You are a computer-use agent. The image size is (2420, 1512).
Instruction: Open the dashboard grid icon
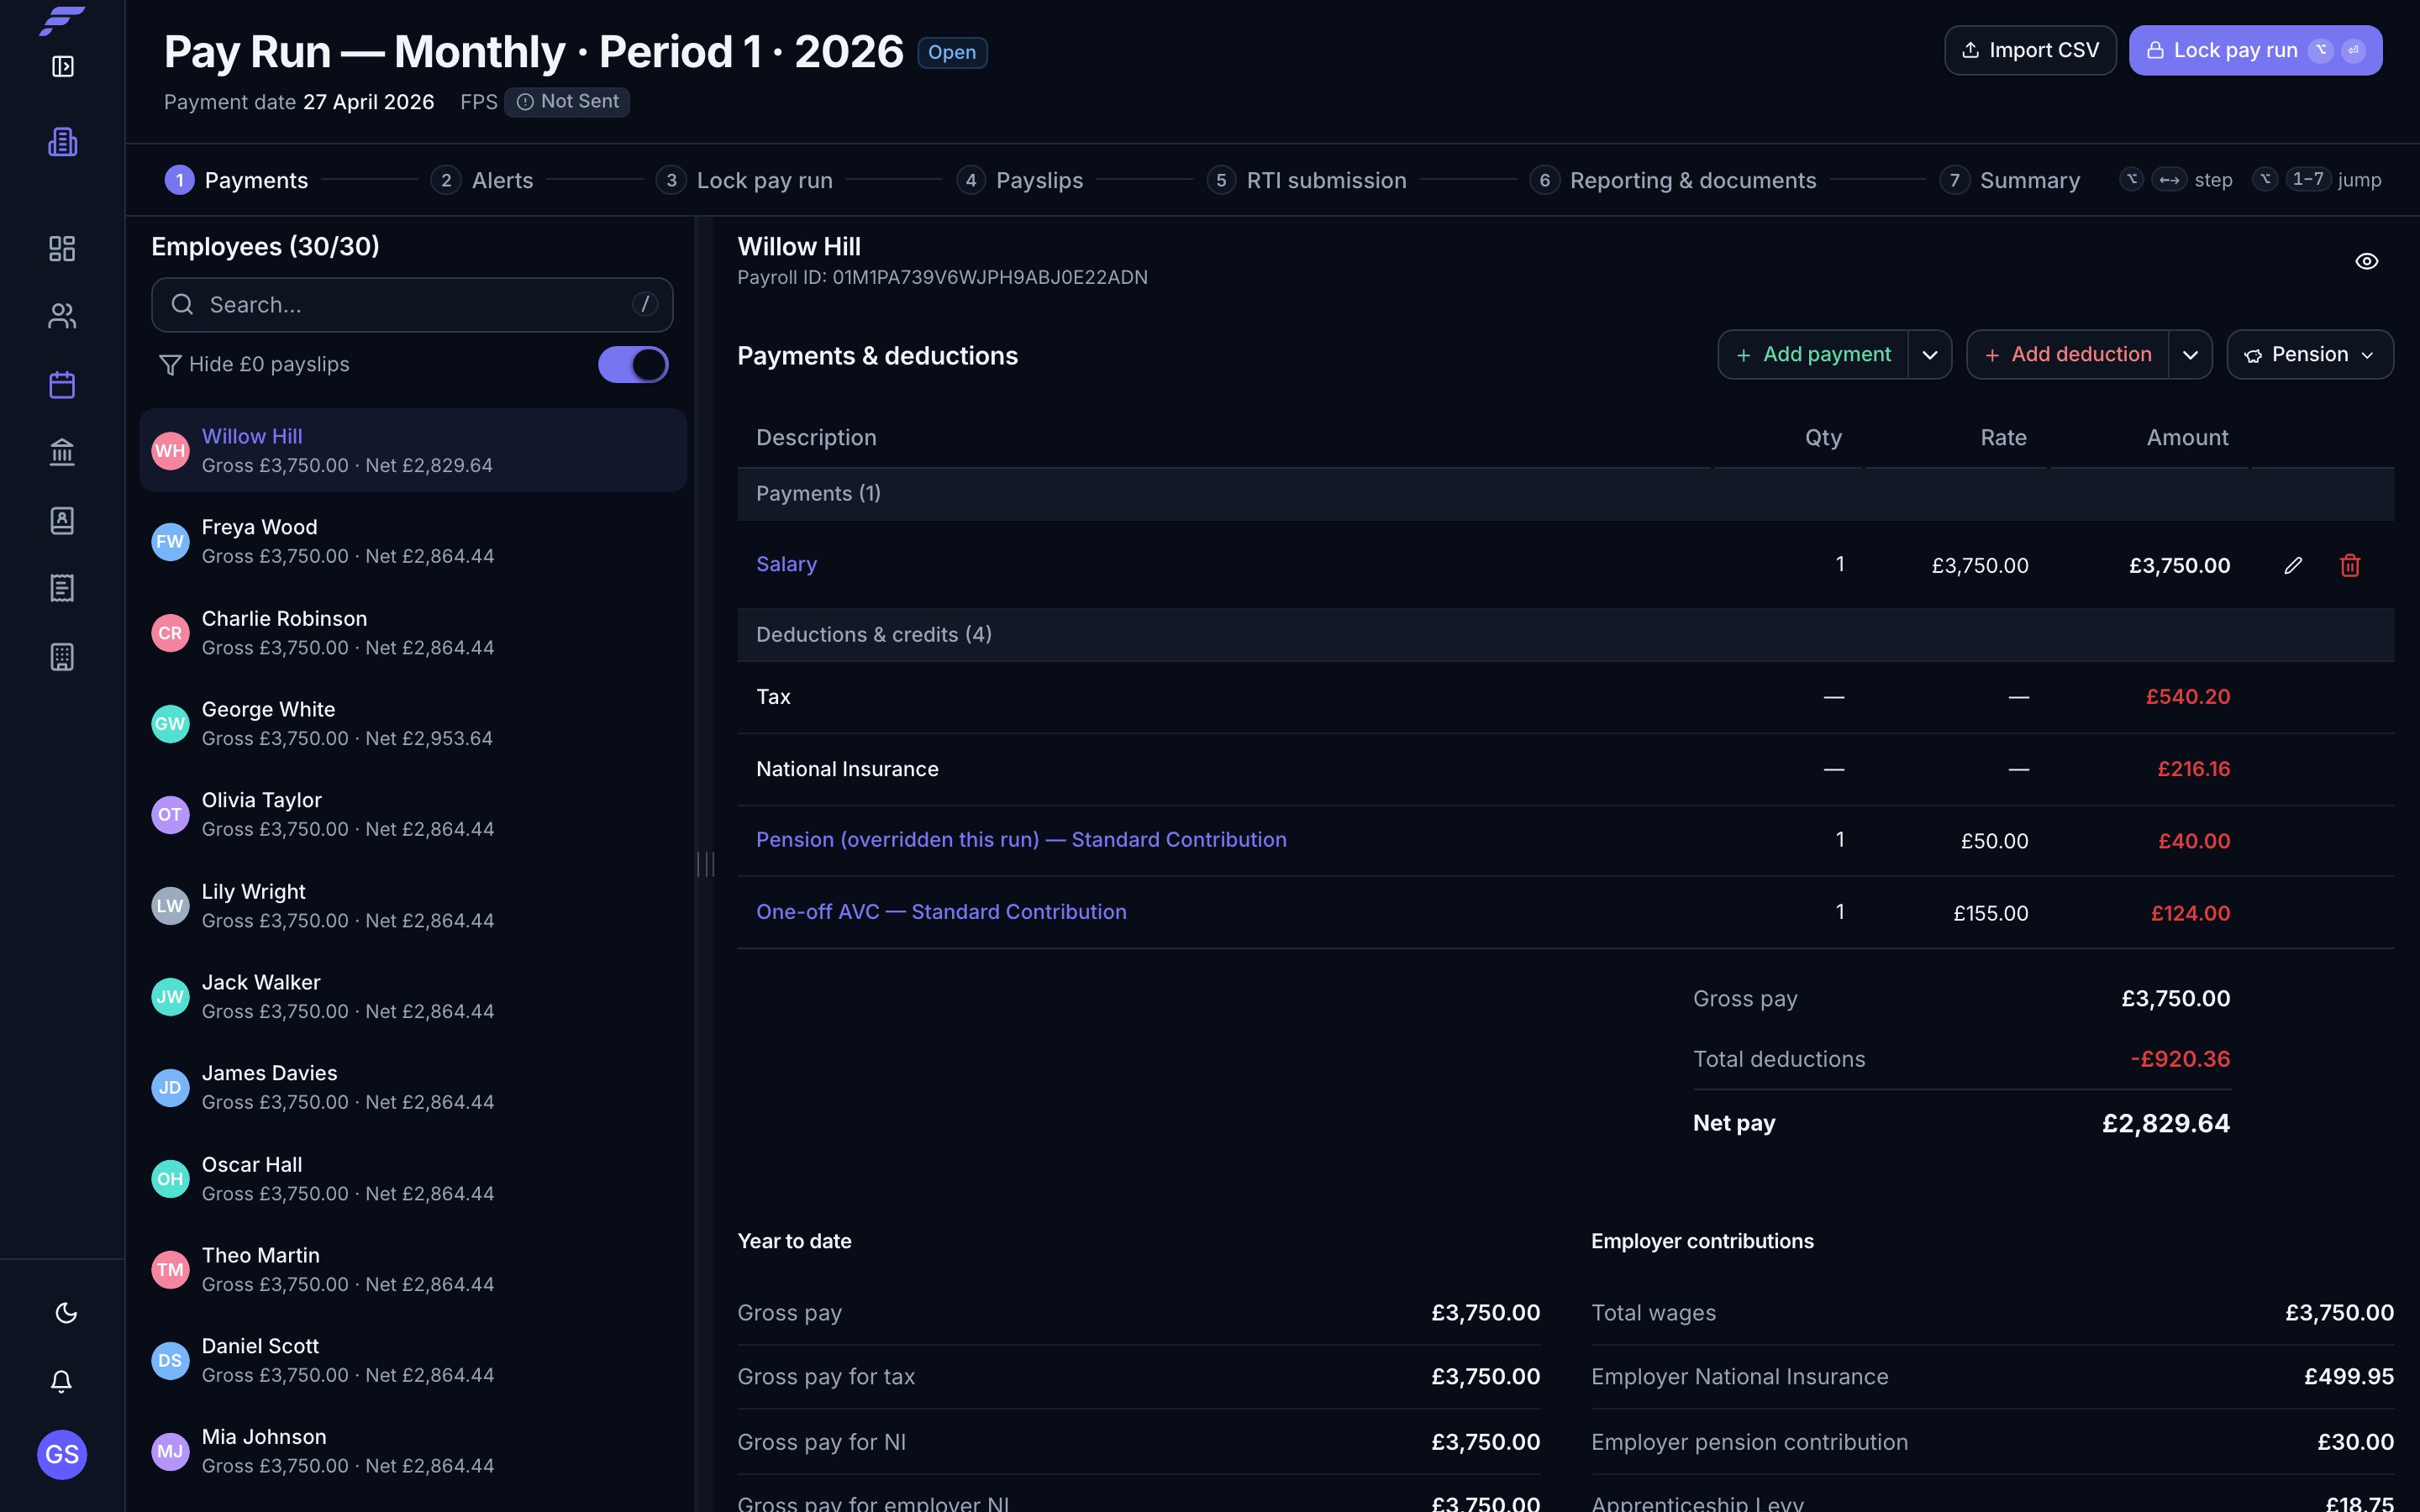62,248
